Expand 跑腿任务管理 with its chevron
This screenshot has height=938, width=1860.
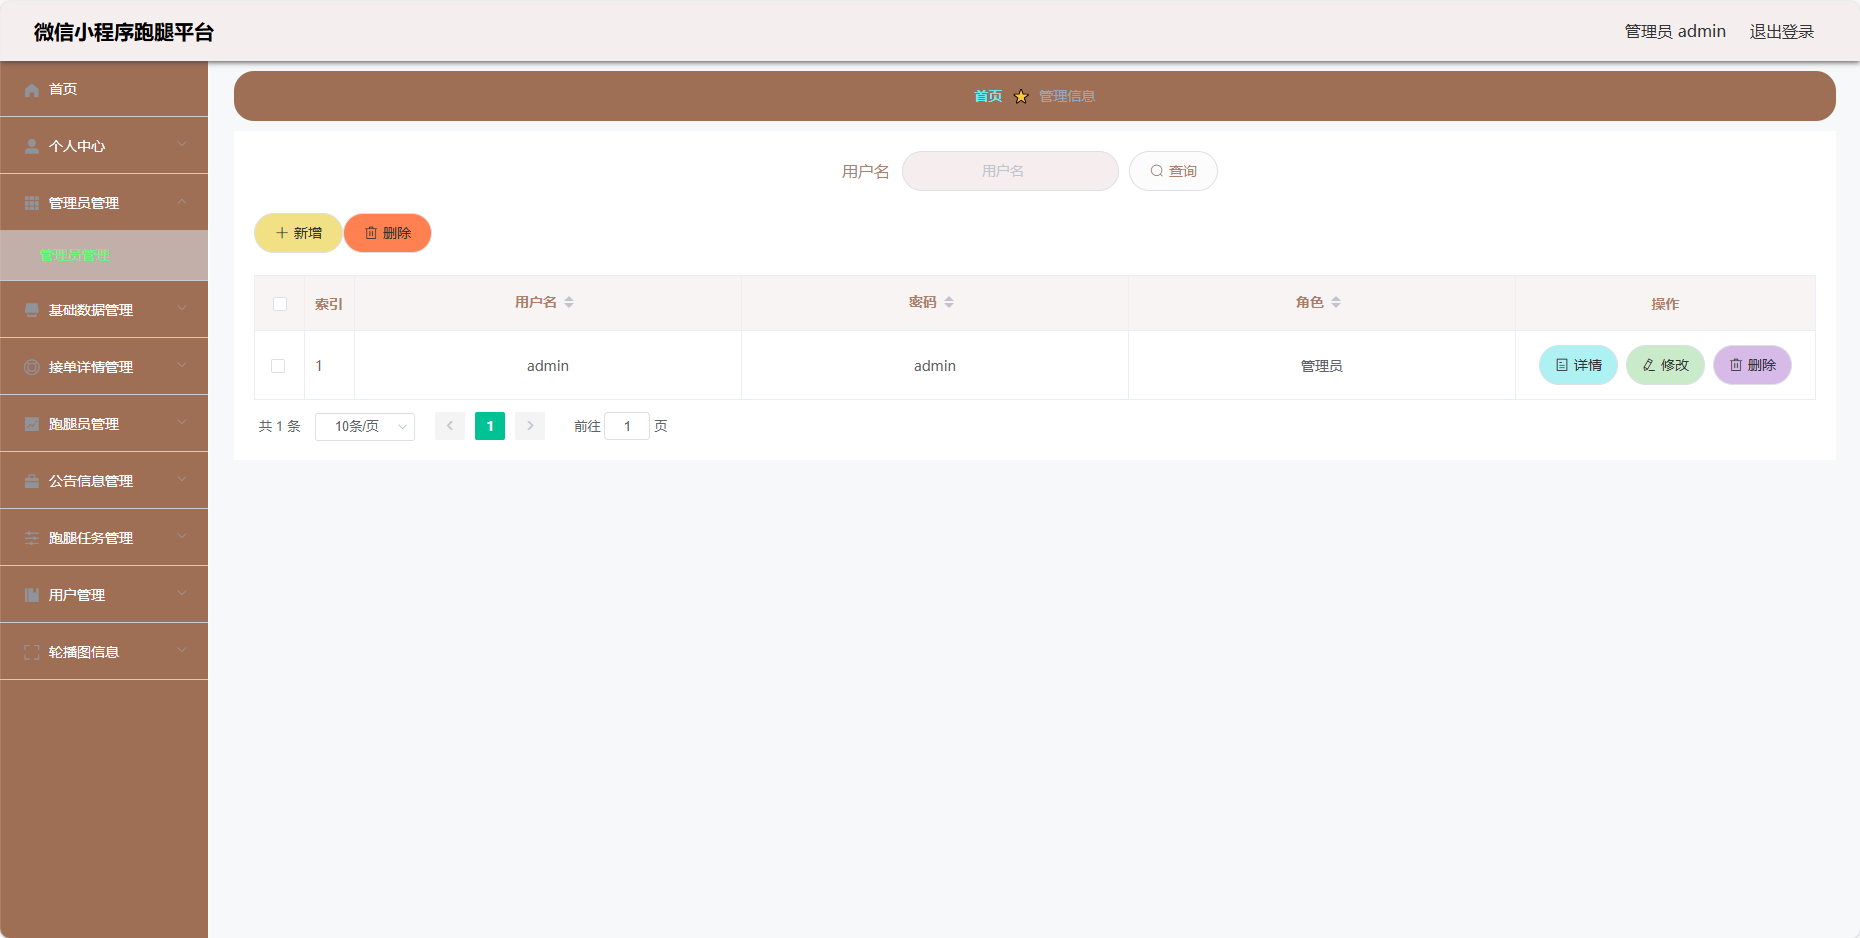tap(182, 536)
